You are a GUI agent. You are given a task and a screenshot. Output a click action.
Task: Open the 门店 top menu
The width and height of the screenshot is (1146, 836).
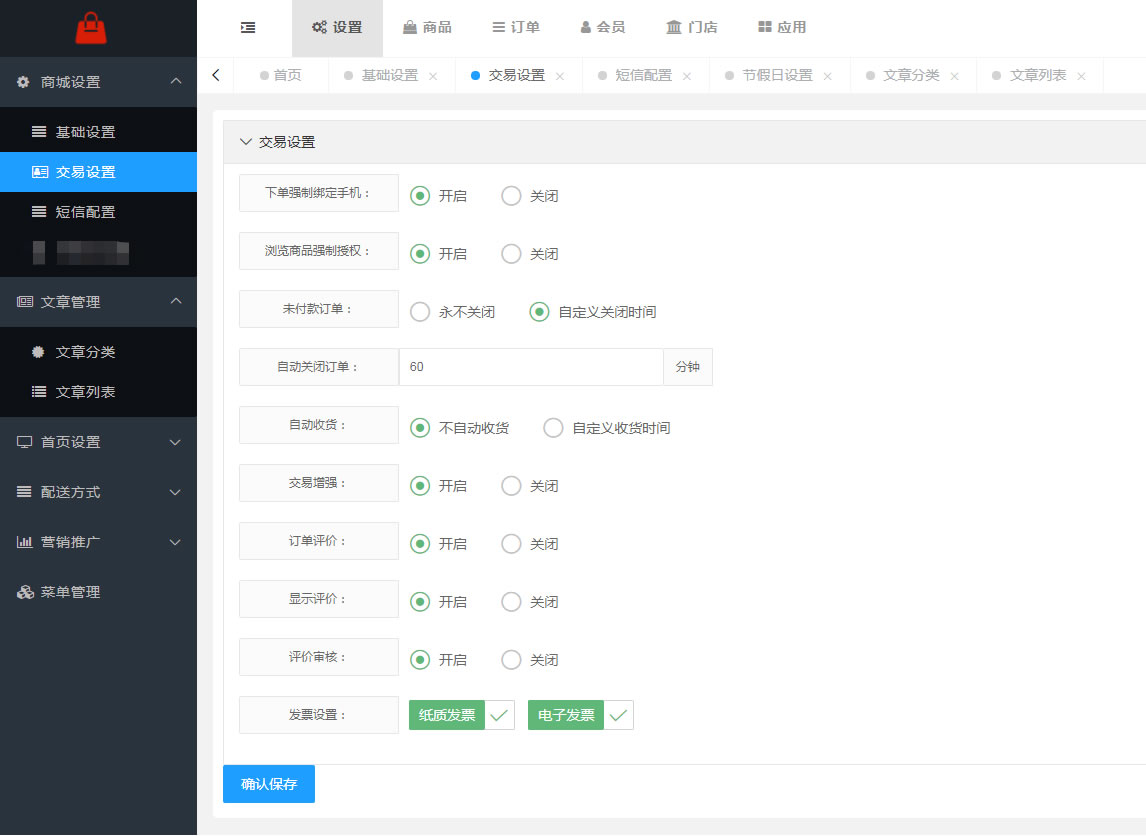692,28
